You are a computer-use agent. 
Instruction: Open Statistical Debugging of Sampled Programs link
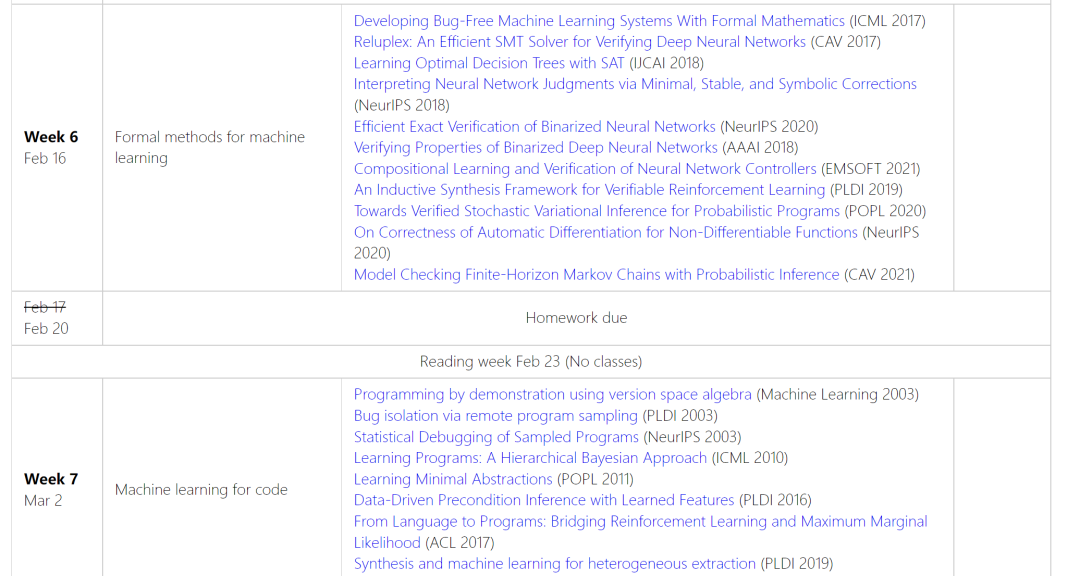(x=496, y=437)
